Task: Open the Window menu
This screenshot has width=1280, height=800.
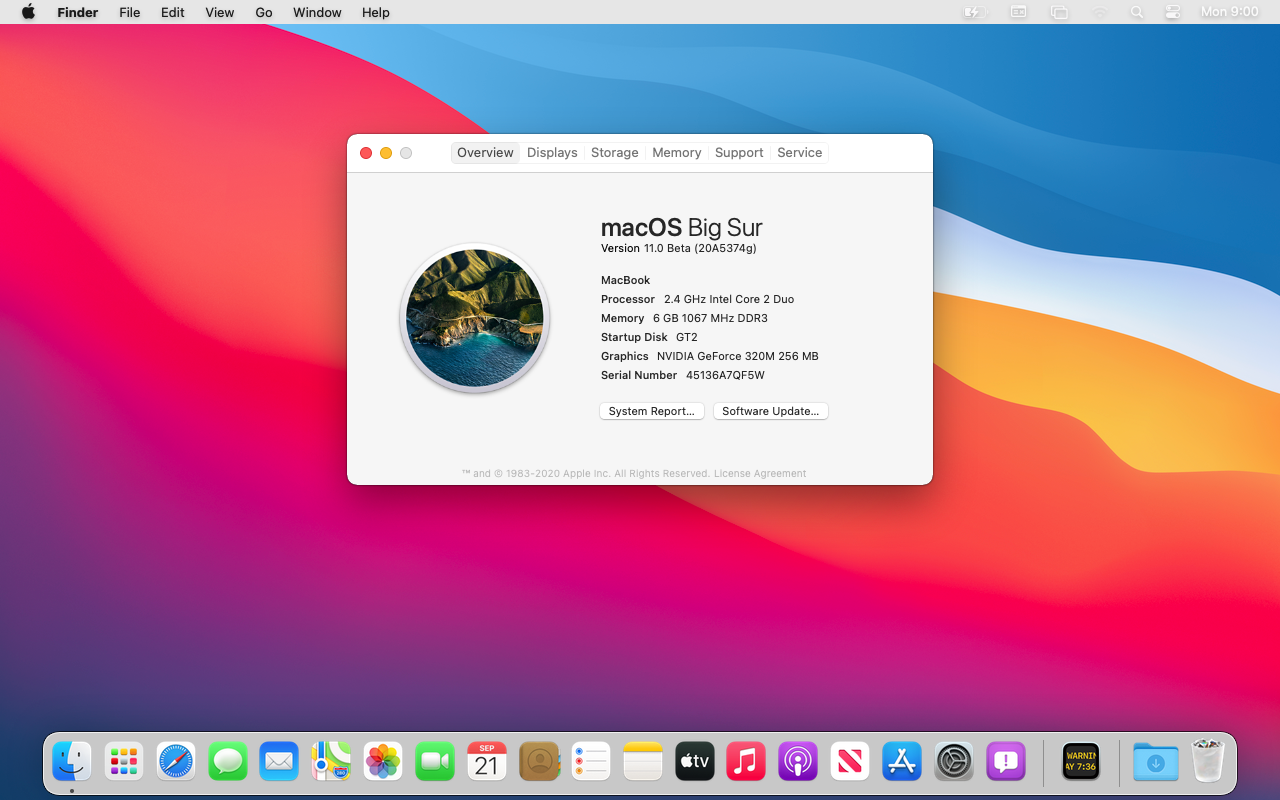Action: tap(317, 12)
